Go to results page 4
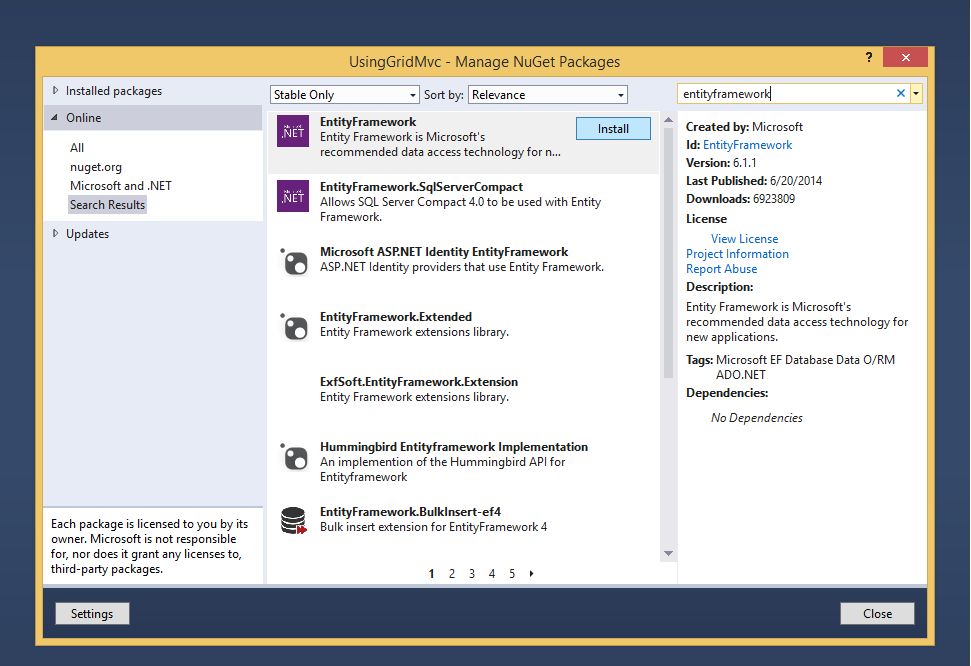Image resolution: width=971 pixels, height=666 pixels. point(492,574)
